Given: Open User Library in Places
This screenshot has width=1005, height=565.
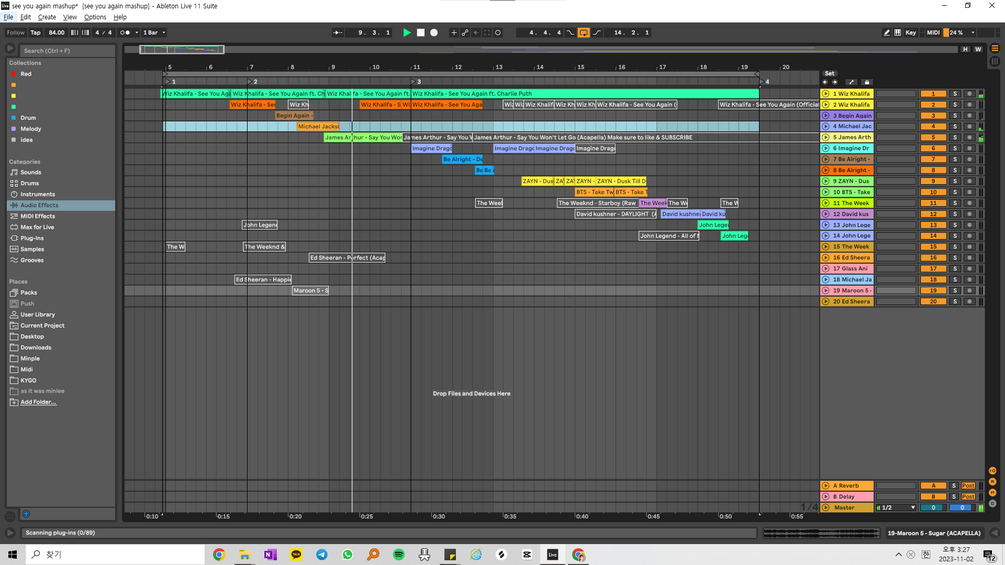Looking at the screenshot, I should (x=37, y=315).
